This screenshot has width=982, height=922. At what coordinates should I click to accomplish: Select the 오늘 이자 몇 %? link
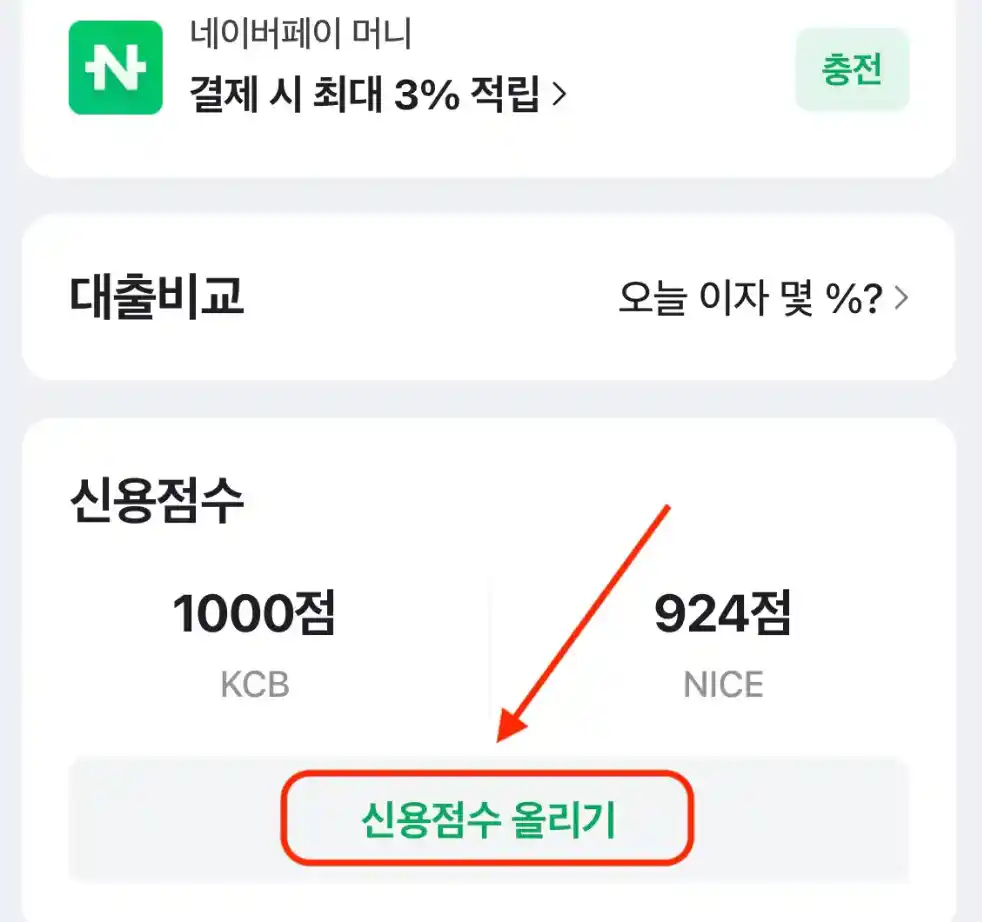[x=755, y=296]
